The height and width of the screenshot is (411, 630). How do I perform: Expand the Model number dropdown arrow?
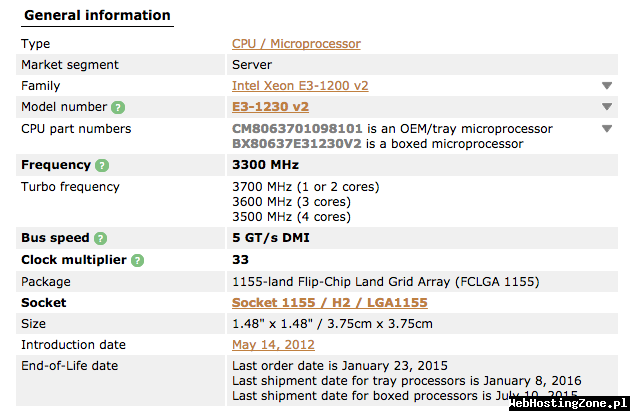click(607, 106)
